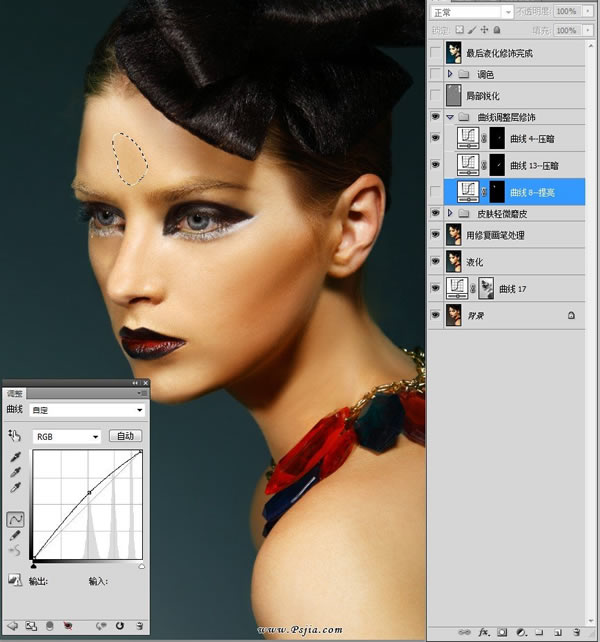Select the 曲线 17 layer mask thumbnail

click(x=486, y=288)
